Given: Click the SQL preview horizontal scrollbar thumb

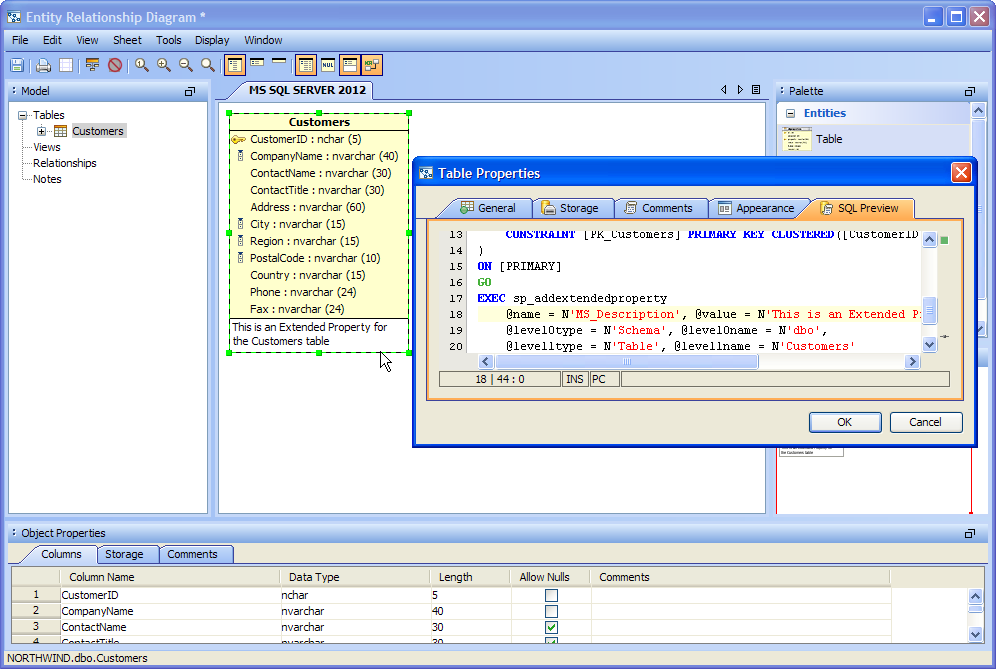Looking at the screenshot, I should [627, 362].
